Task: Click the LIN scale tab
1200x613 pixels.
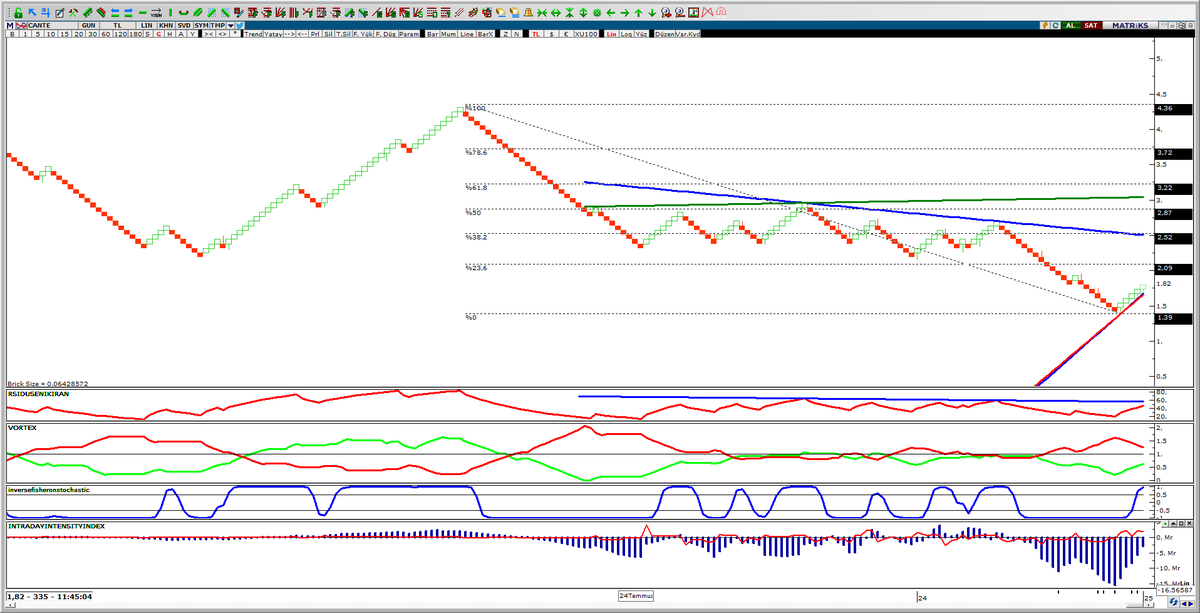Action: 147,25
